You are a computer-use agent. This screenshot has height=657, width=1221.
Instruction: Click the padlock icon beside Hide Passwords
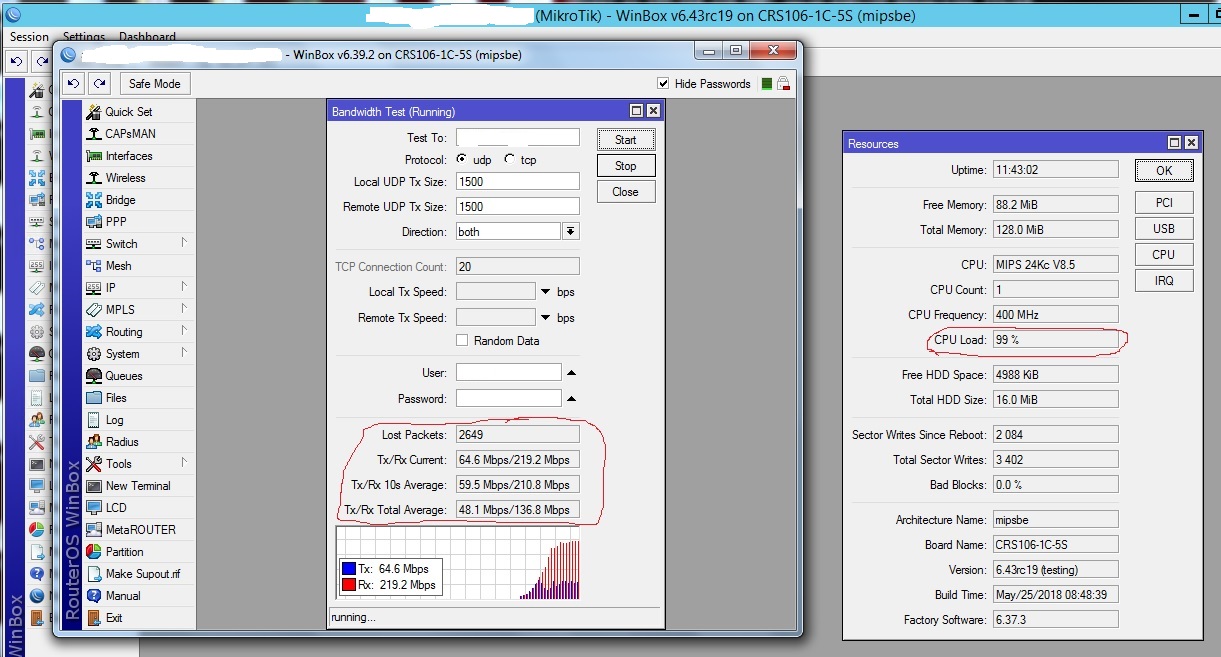click(x=784, y=84)
